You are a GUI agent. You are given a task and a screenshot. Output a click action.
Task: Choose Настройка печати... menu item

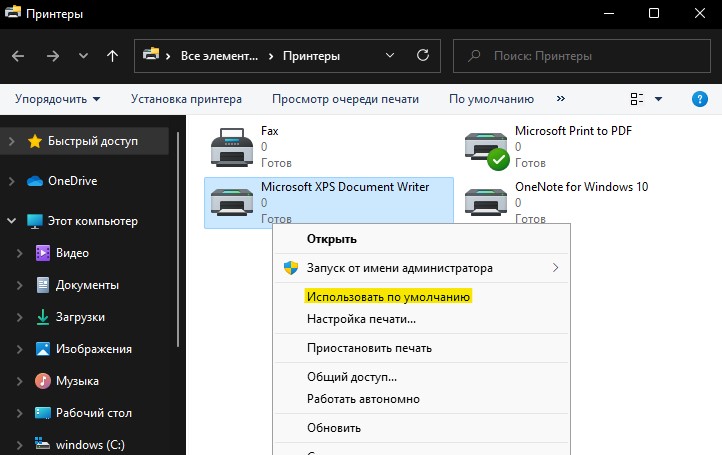(421, 319)
